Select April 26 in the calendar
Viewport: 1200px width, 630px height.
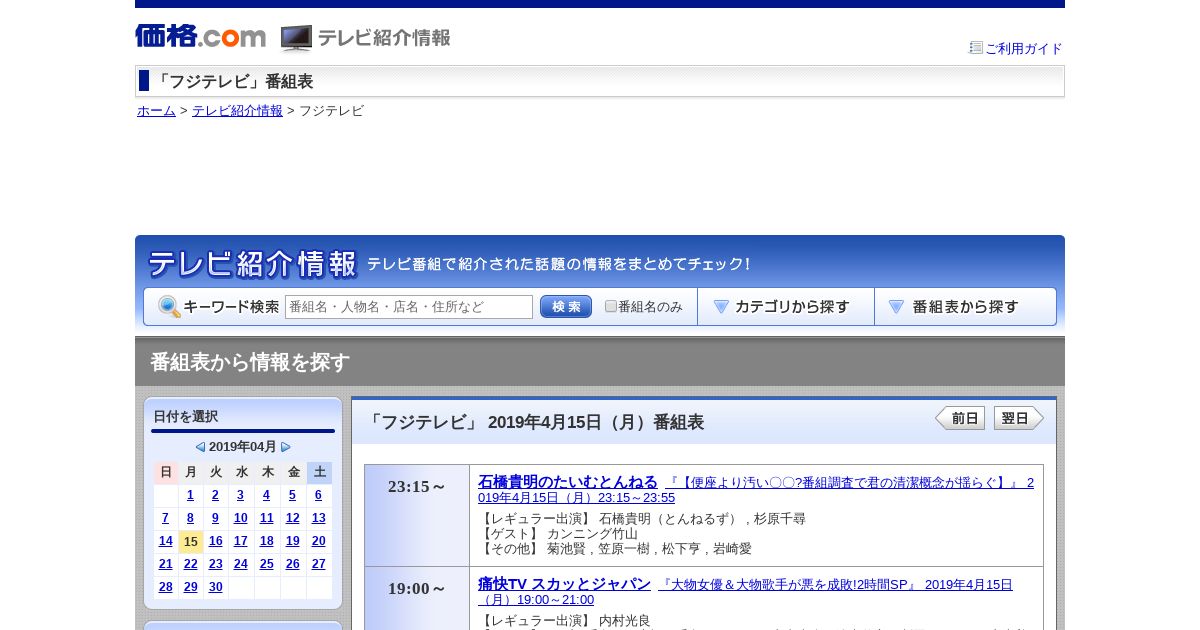click(x=292, y=564)
